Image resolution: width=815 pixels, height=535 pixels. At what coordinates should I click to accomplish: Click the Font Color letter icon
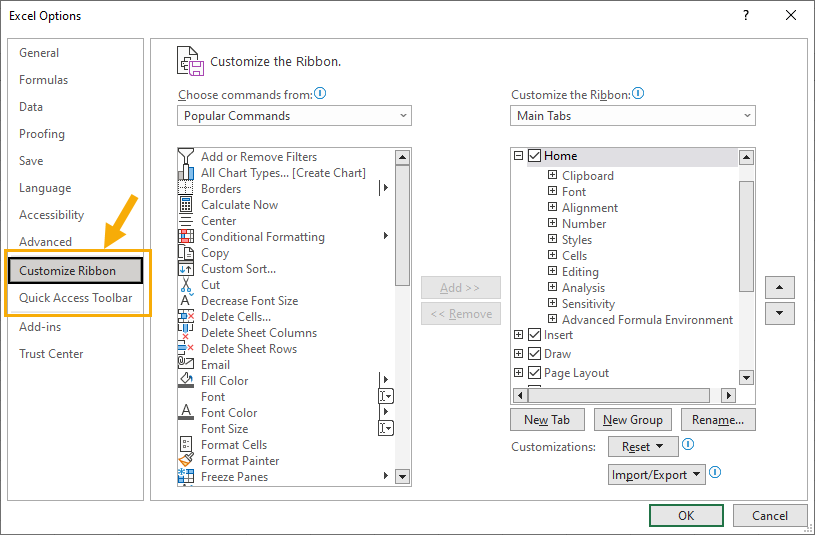(x=186, y=412)
